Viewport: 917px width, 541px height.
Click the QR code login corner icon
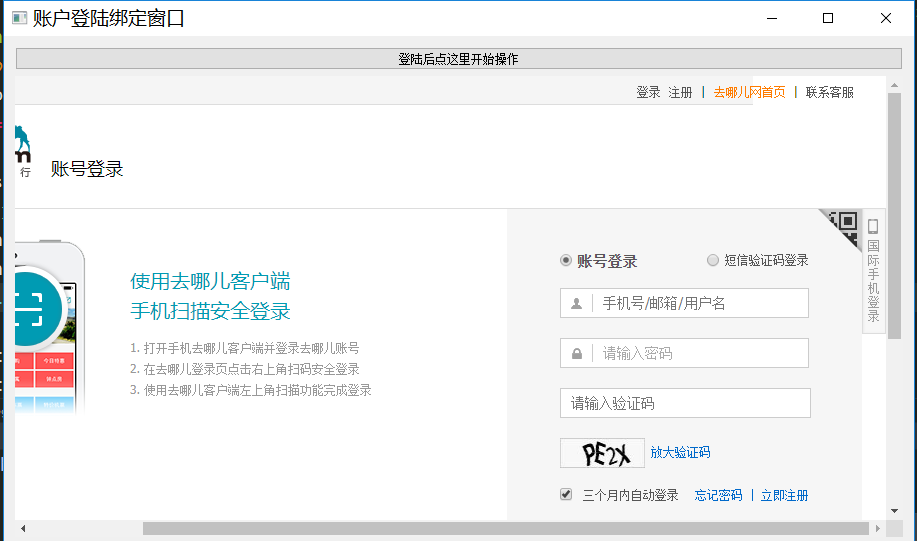click(845, 227)
